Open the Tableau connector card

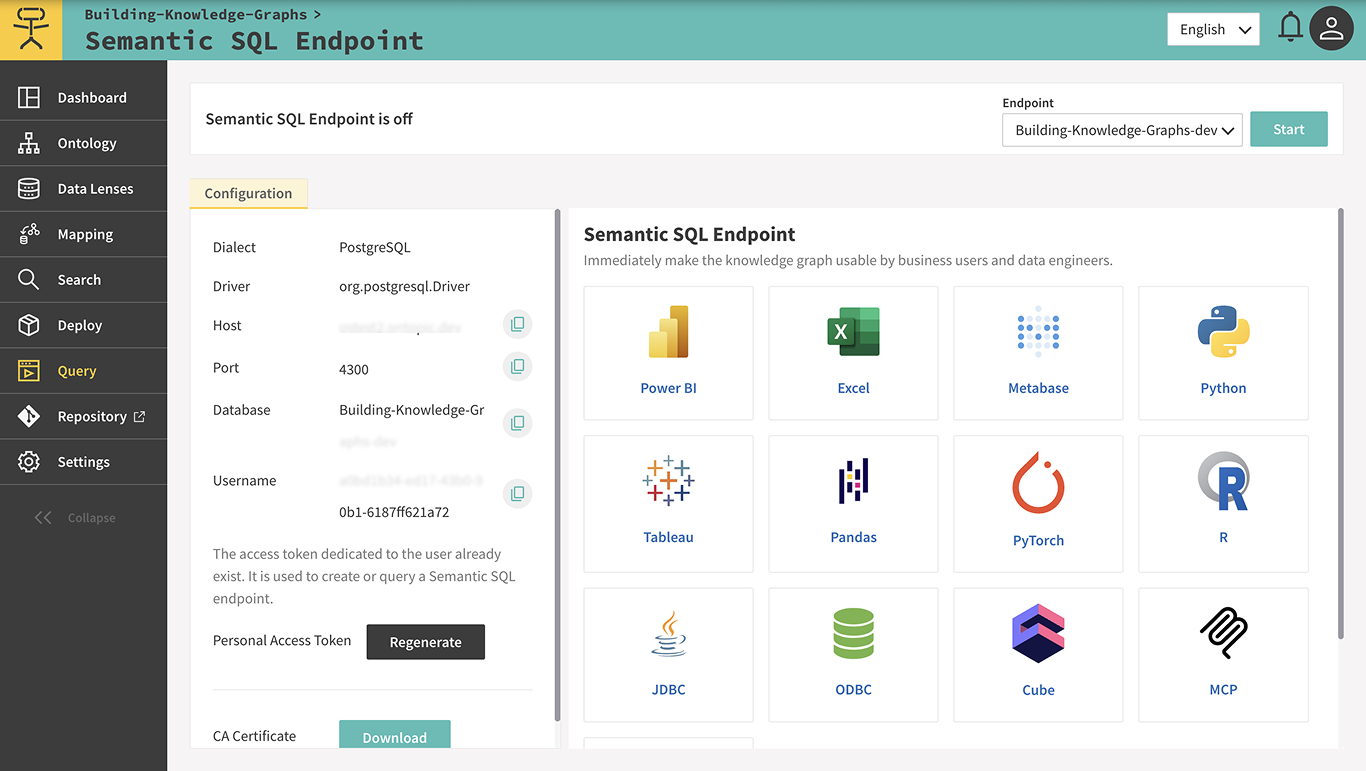click(x=668, y=504)
